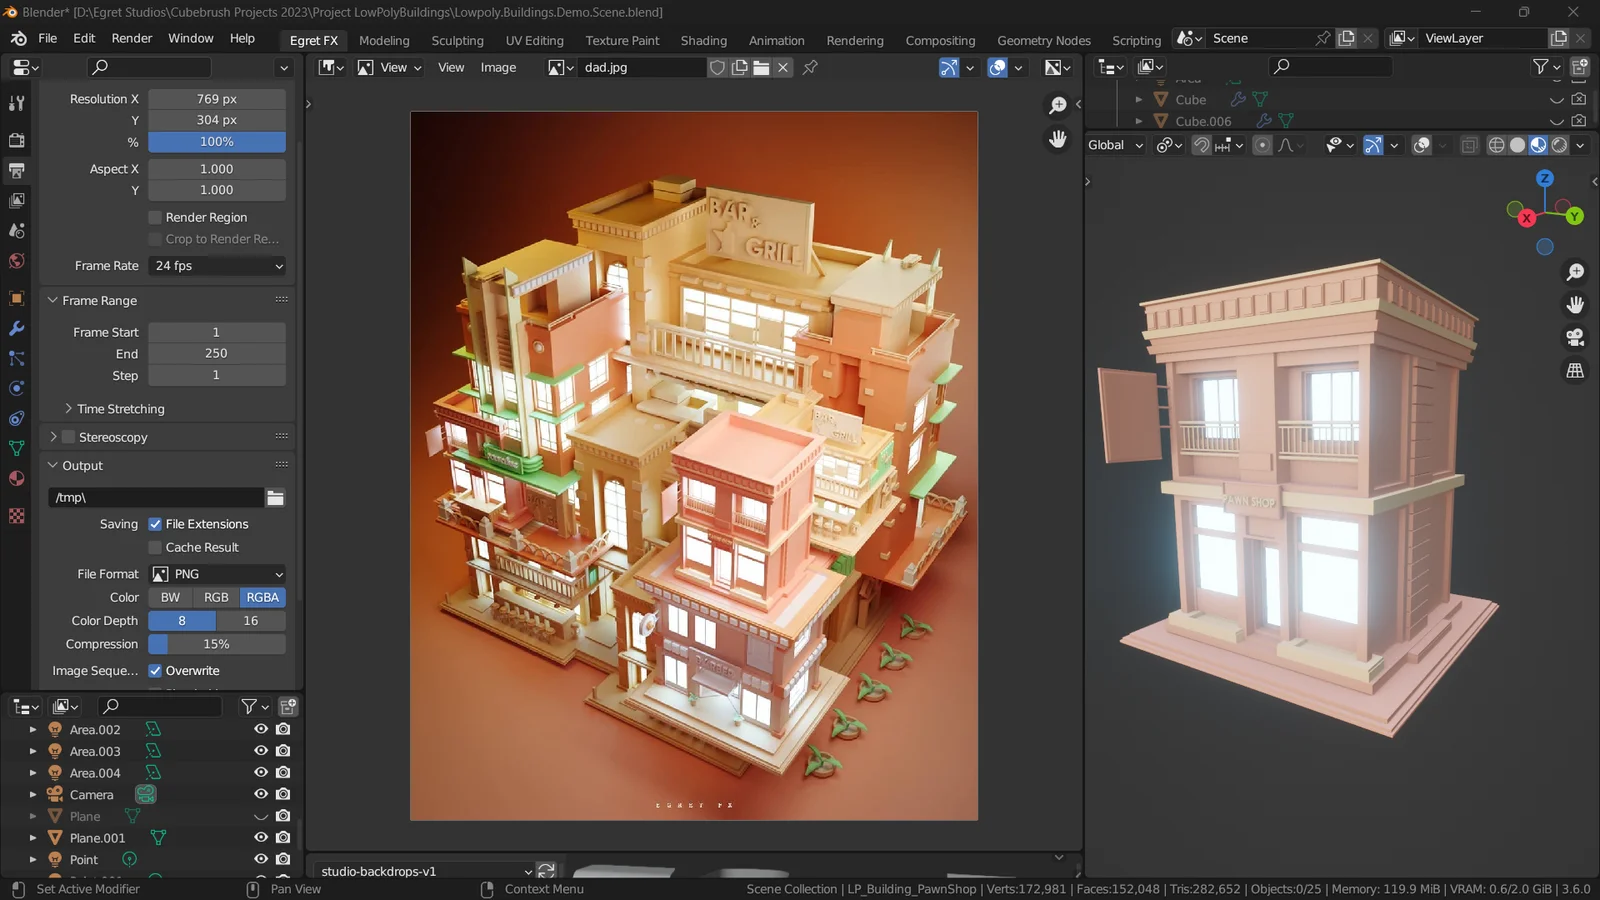Open the Modifier Properties wrench icon
This screenshot has height=900, width=1600.
tap(16, 327)
